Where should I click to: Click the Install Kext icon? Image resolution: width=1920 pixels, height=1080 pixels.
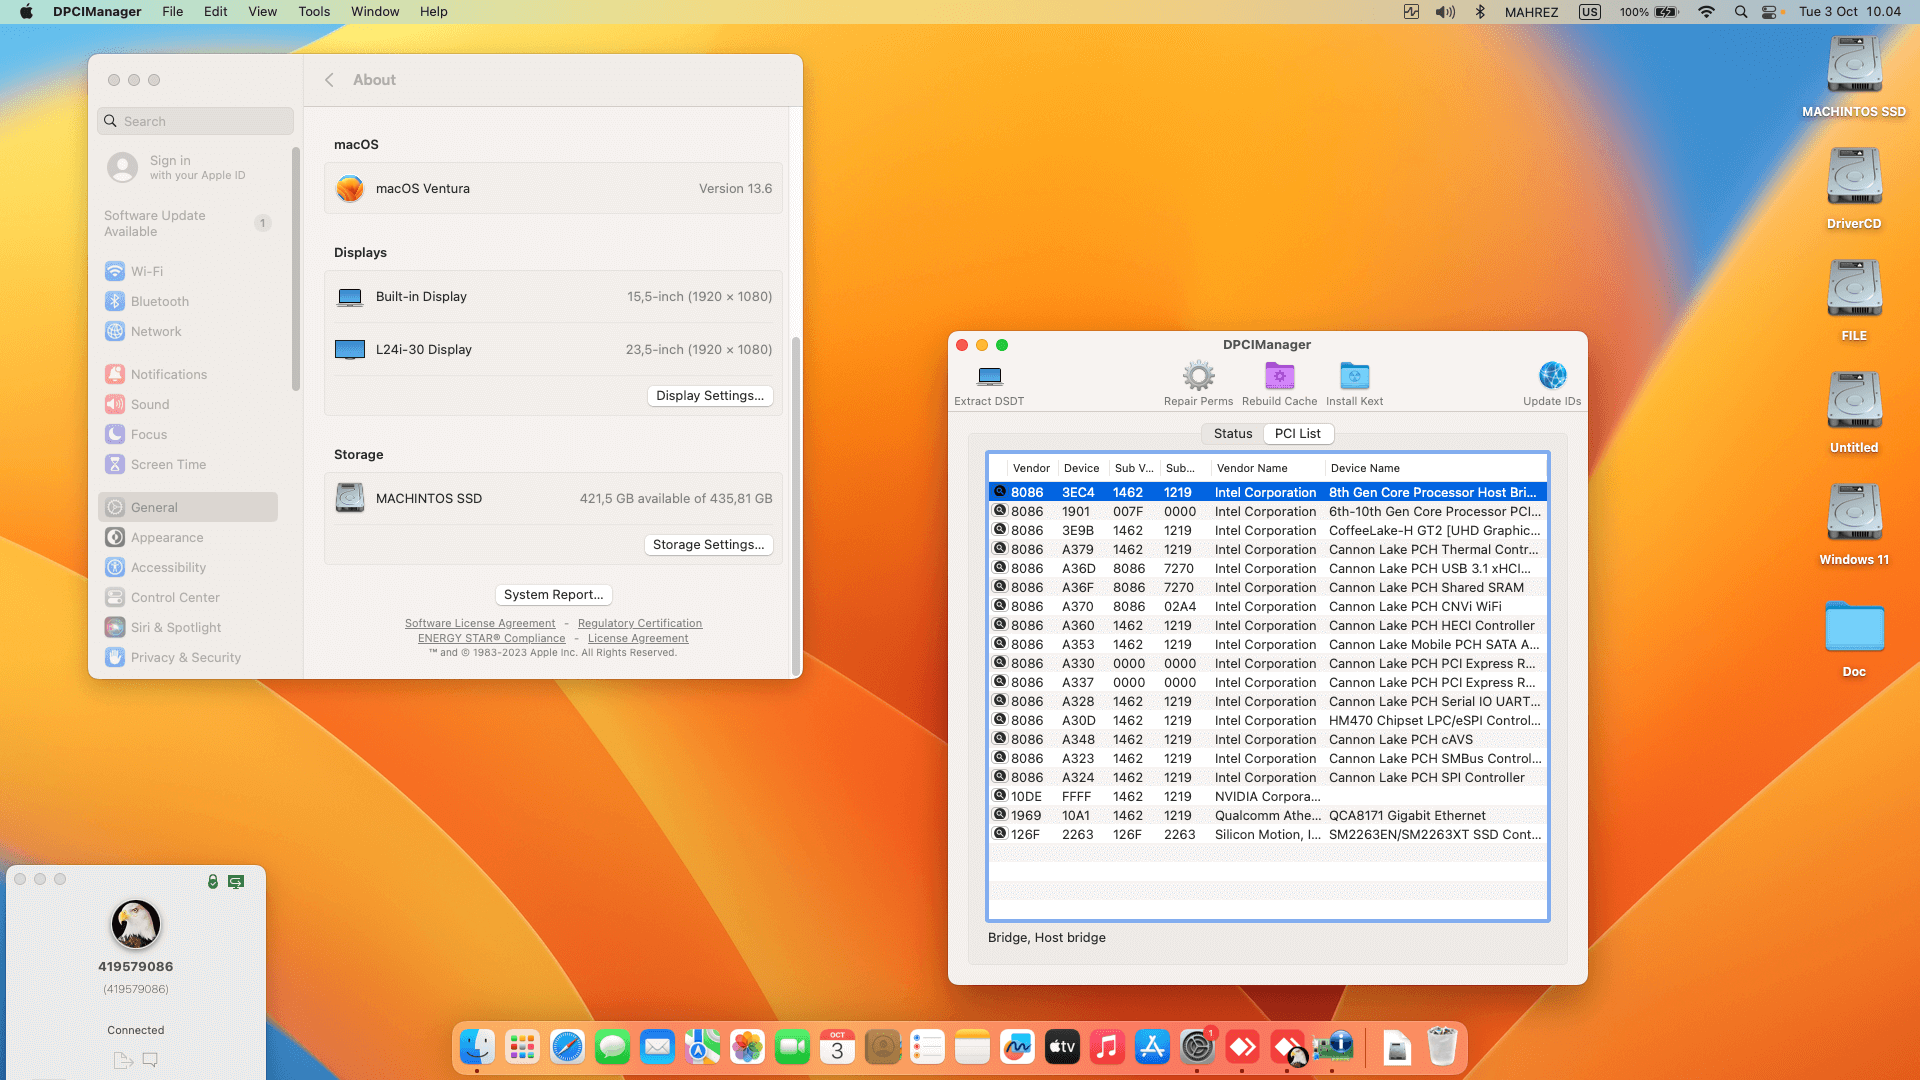click(1354, 377)
